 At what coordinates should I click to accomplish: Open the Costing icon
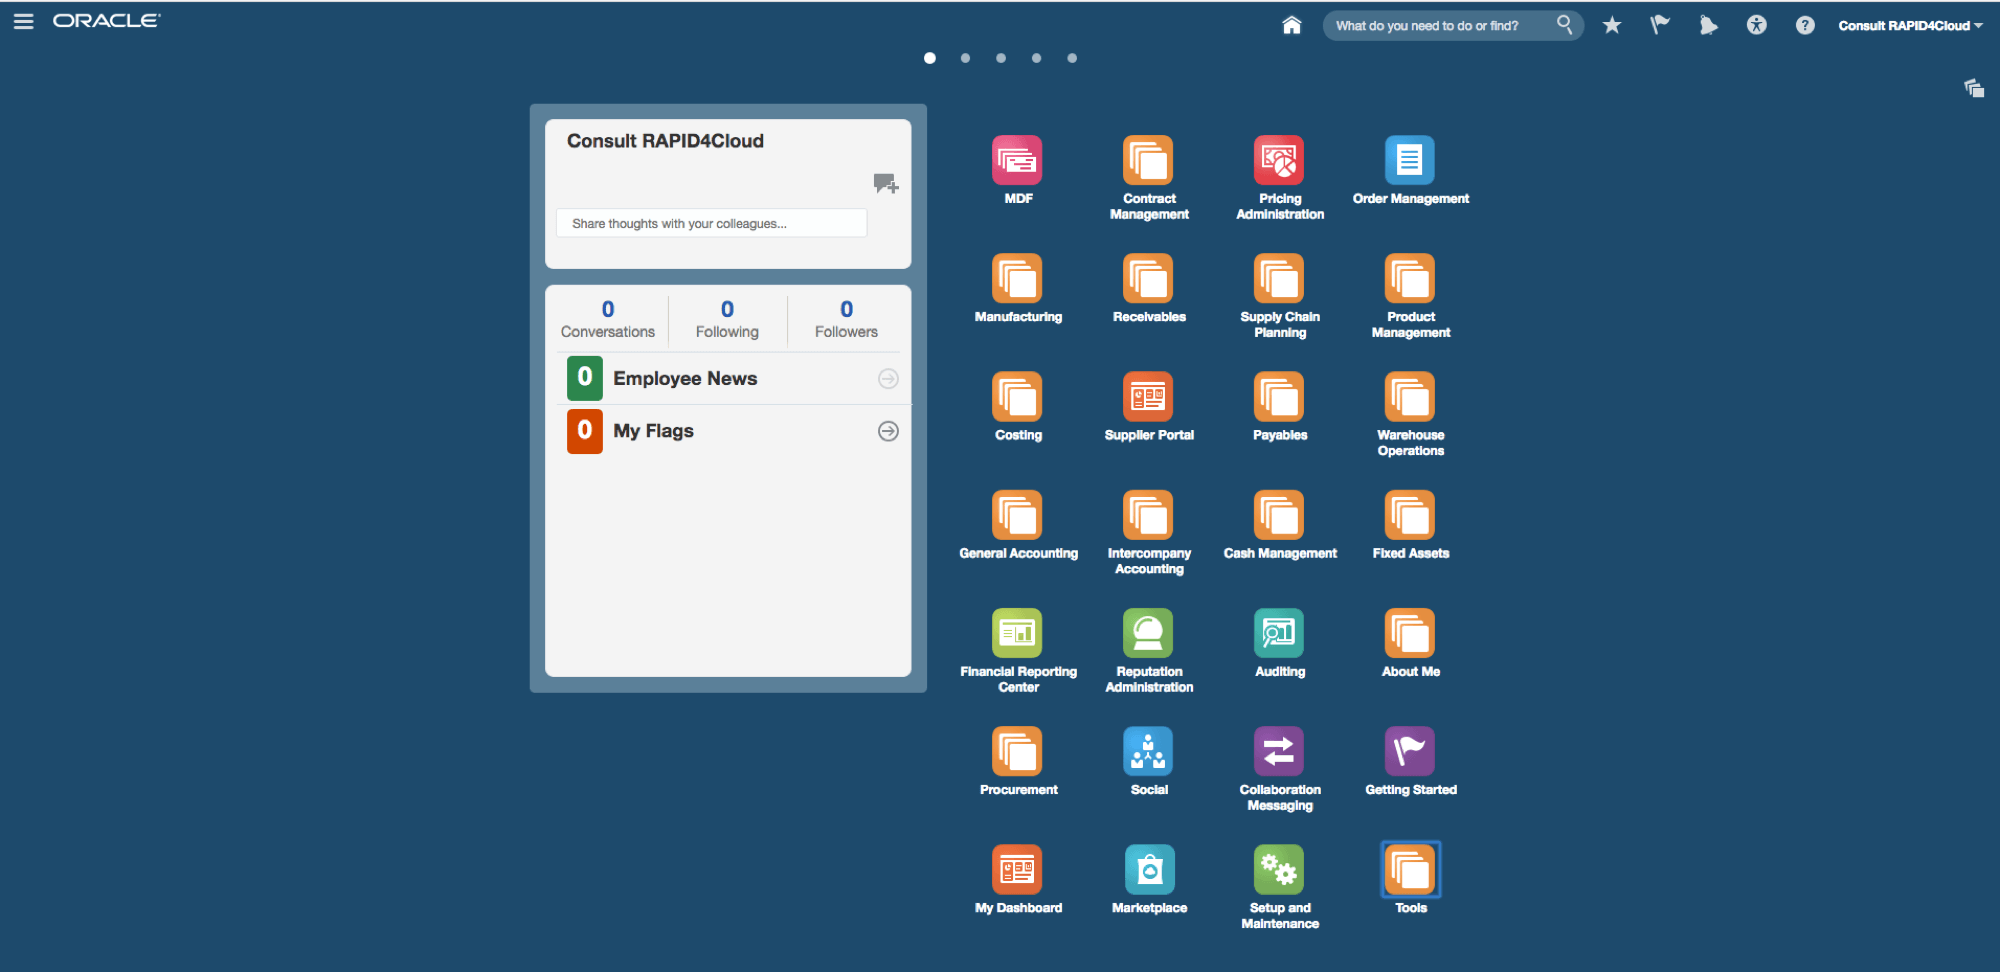tap(1017, 396)
